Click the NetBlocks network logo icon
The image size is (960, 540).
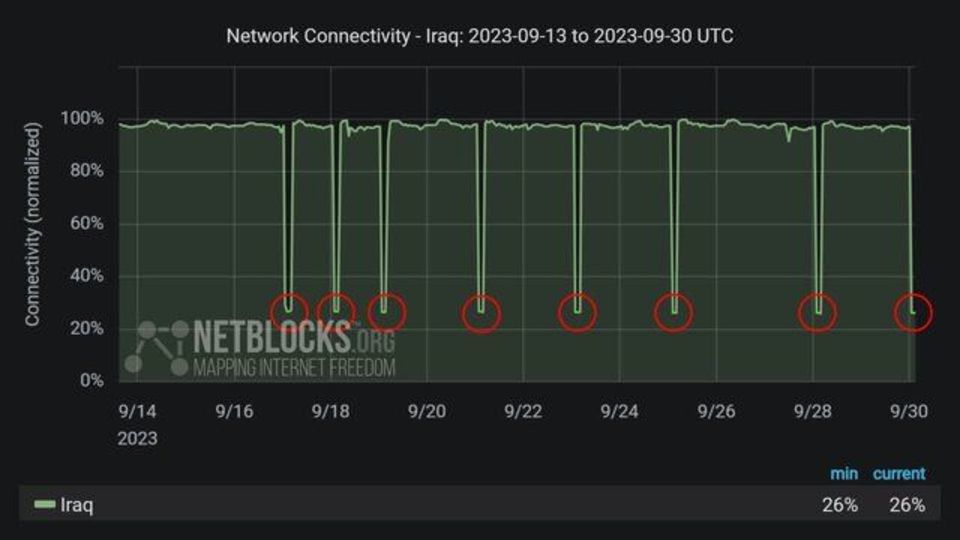(x=162, y=346)
